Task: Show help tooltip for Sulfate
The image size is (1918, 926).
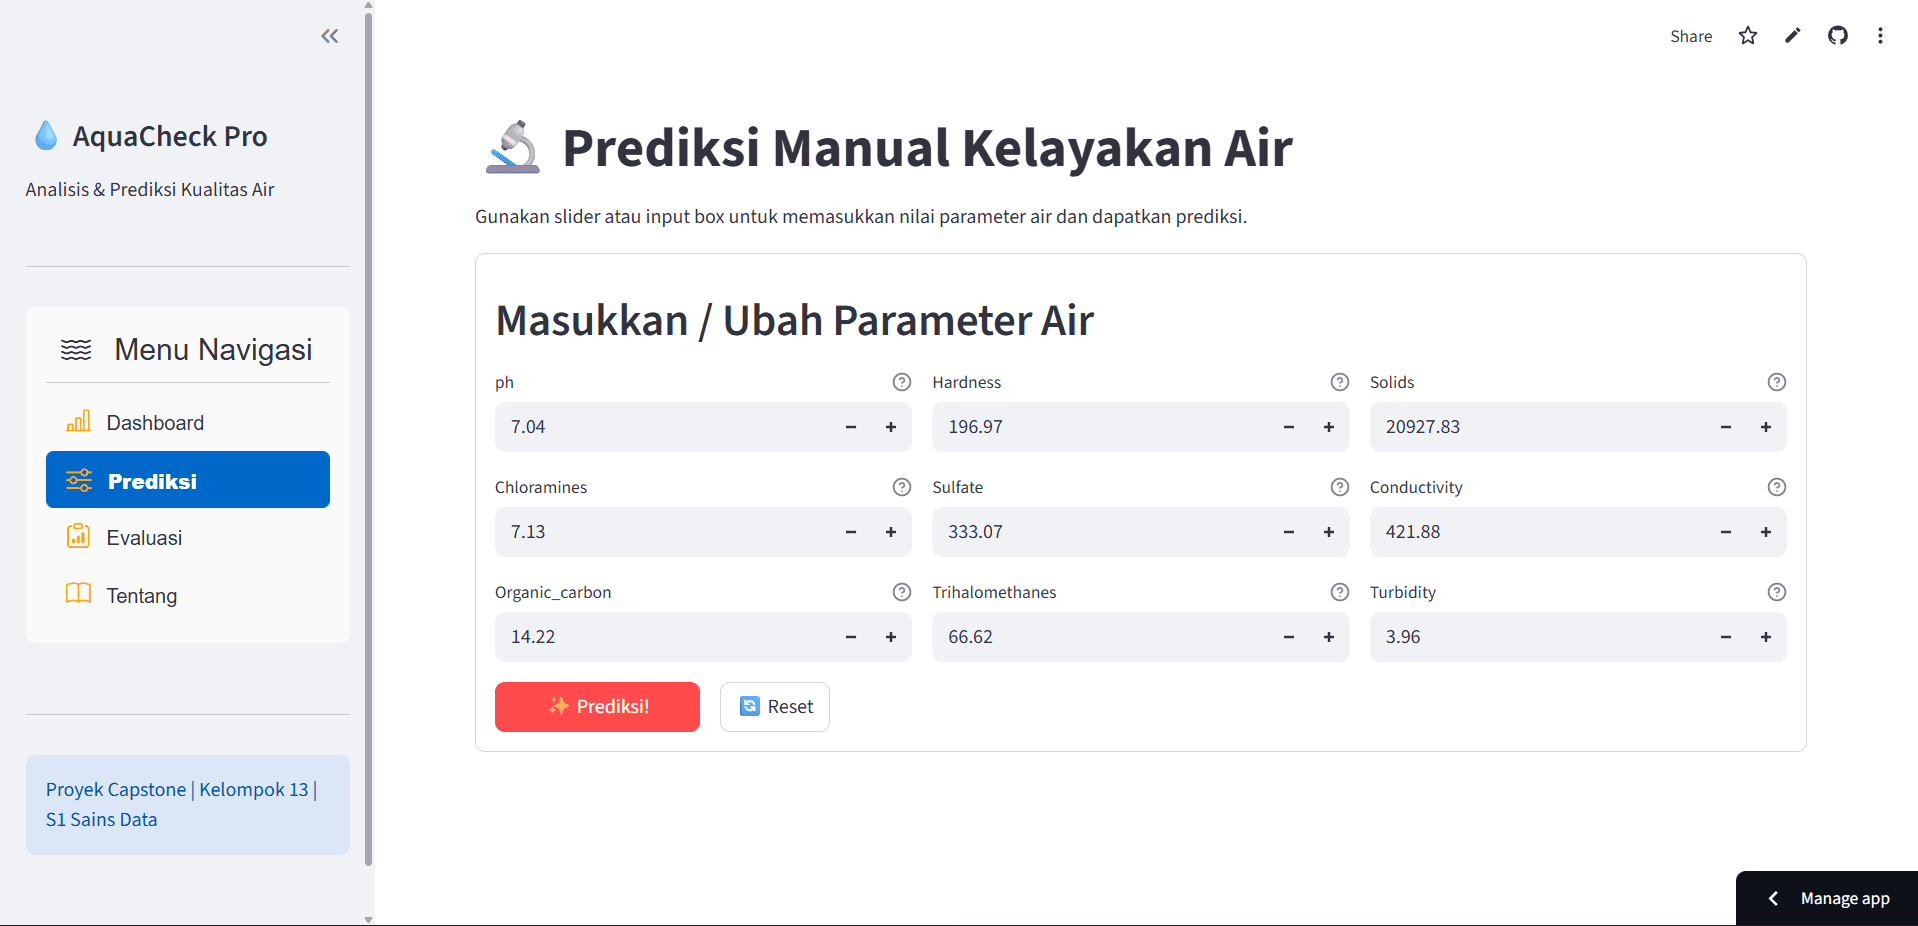Action: click(x=1339, y=487)
